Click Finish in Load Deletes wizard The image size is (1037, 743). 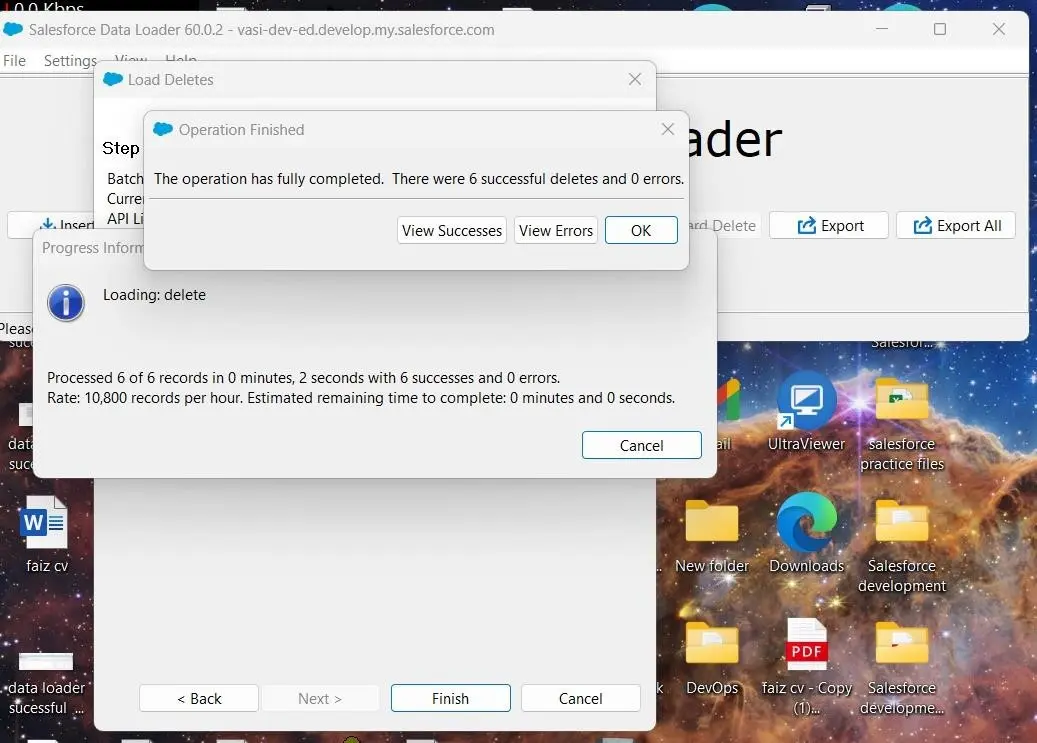point(450,698)
